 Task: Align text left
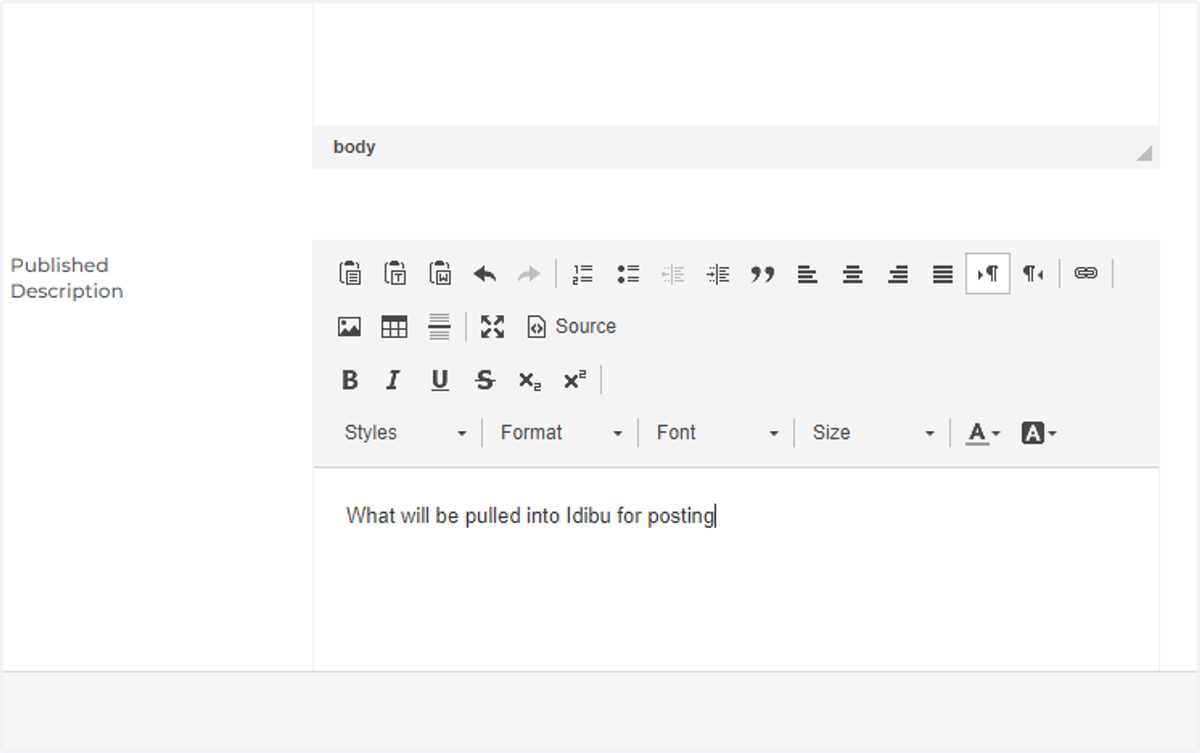pyautogui.click(x=808, y=273)
